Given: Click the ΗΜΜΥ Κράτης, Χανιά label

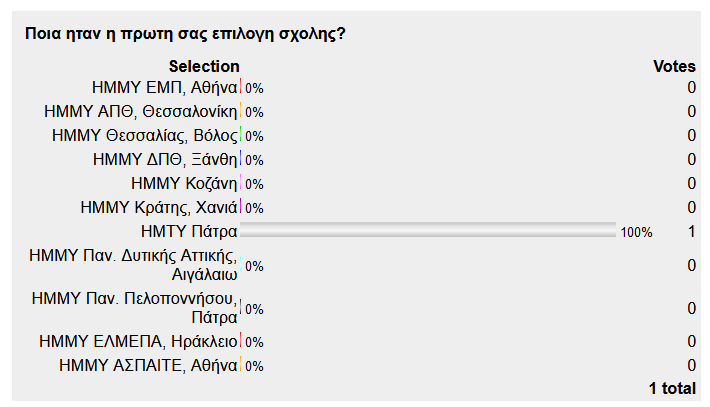Looking at the screenshot, I should click(x=158, y=207).
